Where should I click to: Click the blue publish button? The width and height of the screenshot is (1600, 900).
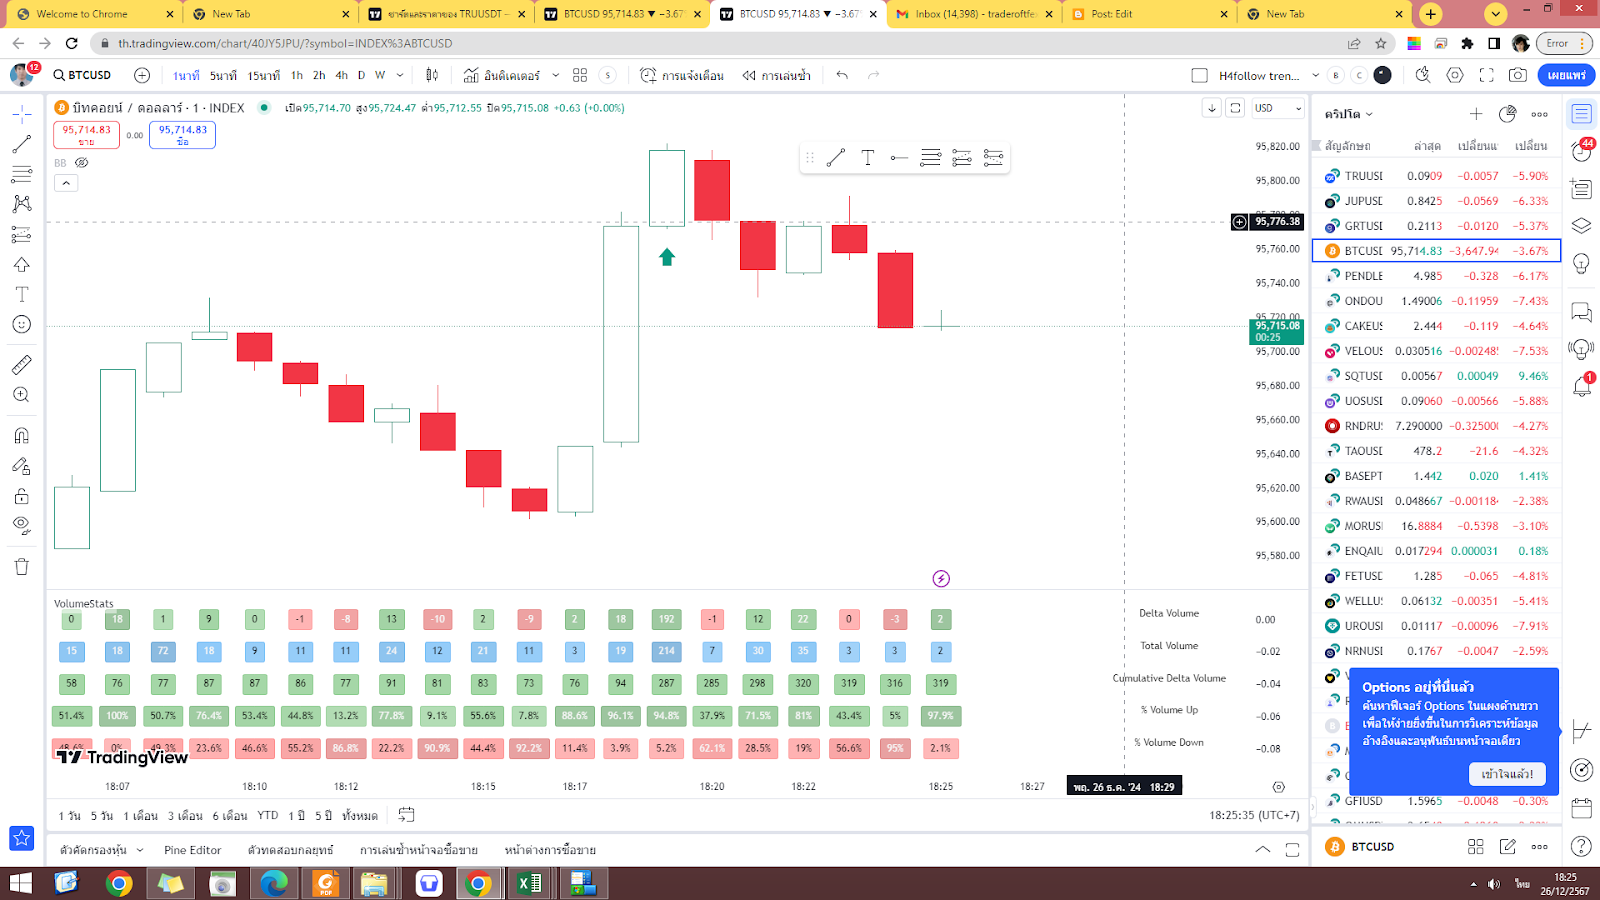[x=1566, y=75]
